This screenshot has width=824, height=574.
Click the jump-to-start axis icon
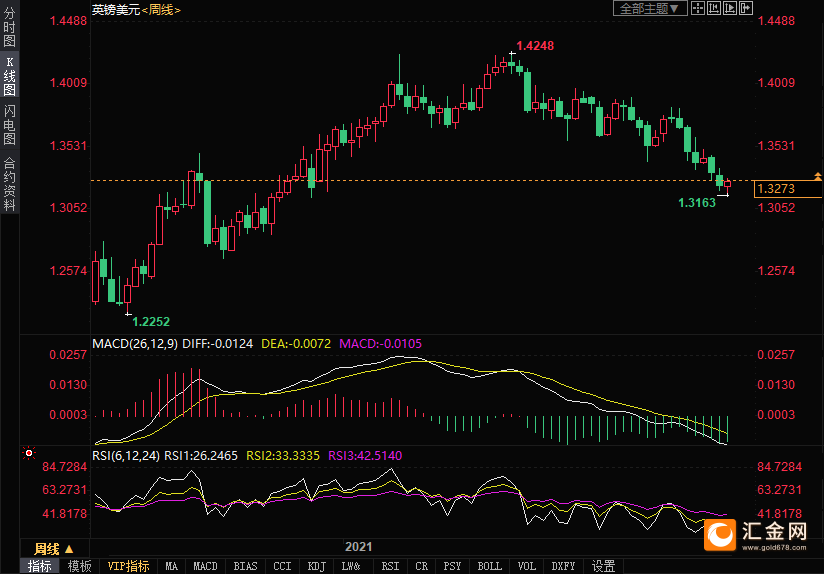714,8
